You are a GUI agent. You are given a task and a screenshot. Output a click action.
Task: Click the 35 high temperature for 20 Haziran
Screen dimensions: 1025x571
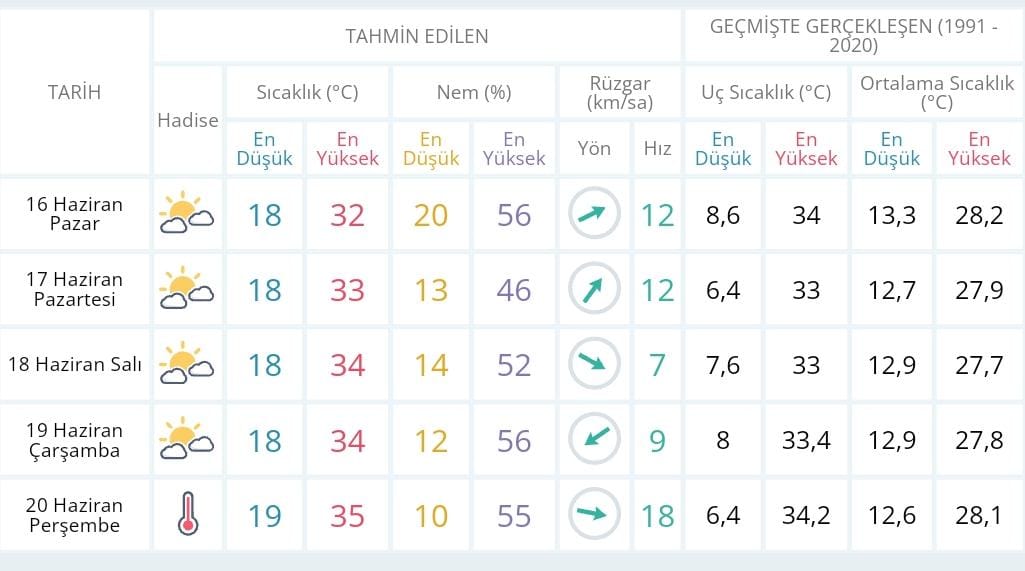click(x=347, y=516)
